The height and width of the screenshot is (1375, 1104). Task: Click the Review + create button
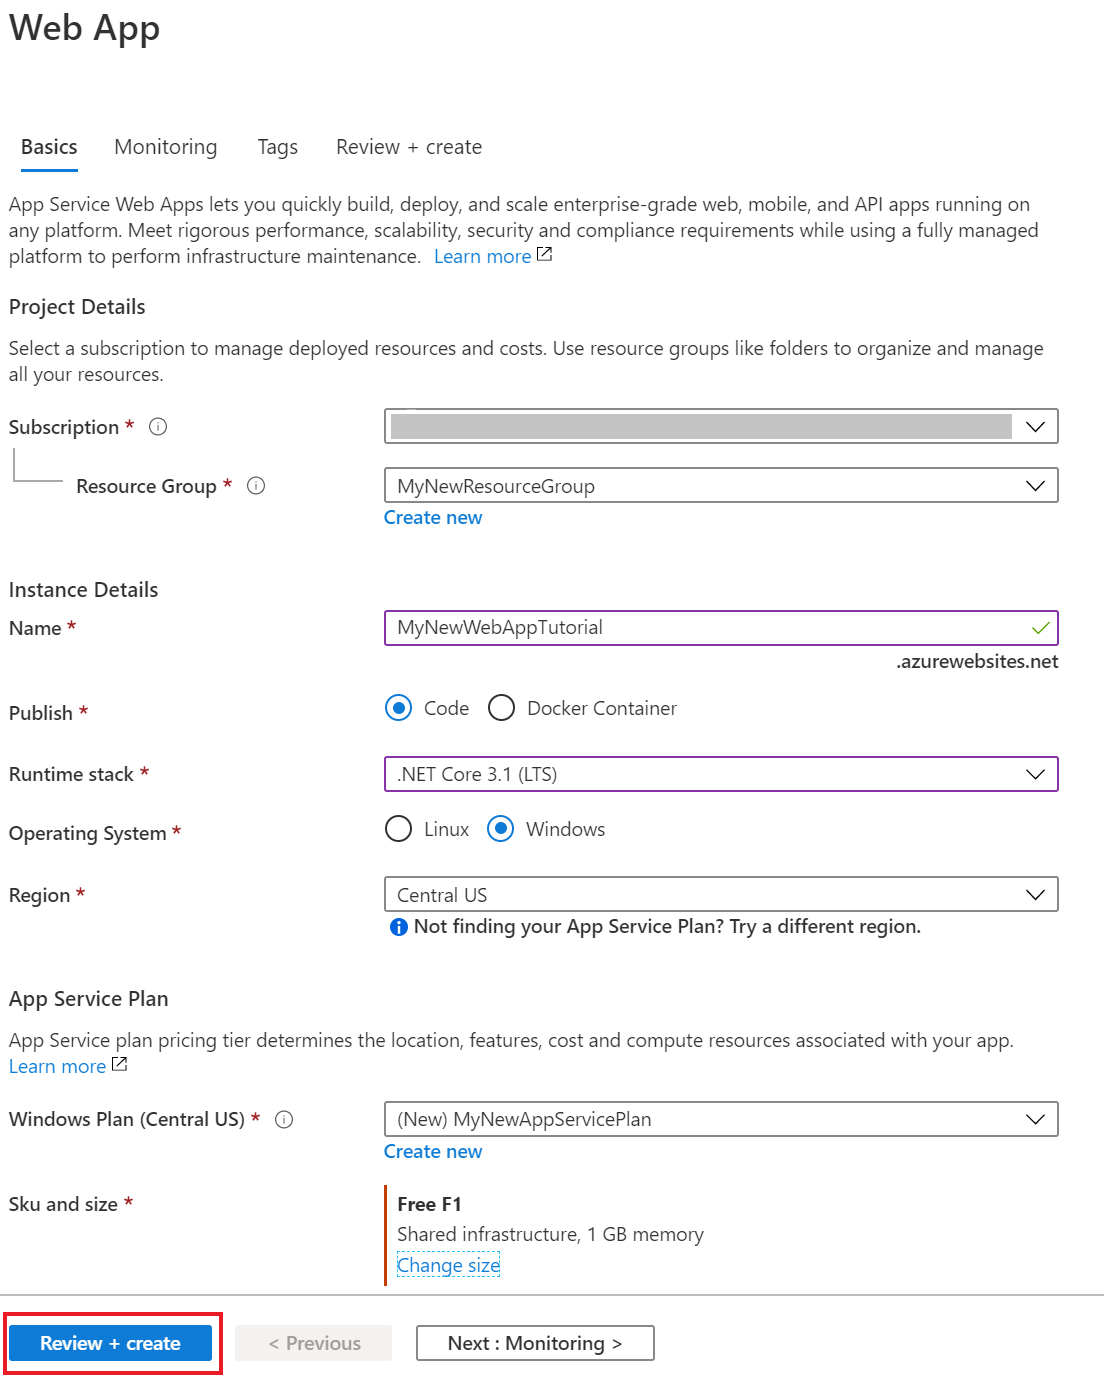coord(110,1343)
